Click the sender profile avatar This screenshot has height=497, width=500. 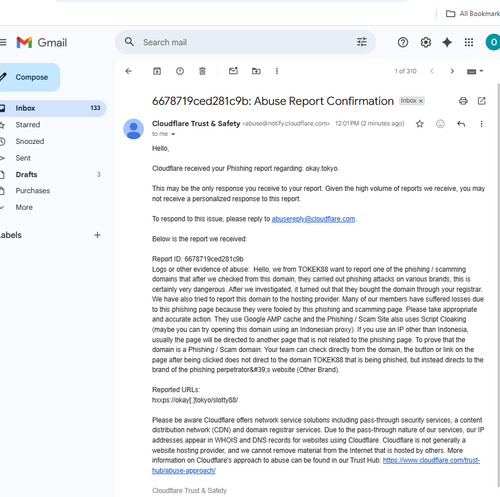click(x=134, y=129)
